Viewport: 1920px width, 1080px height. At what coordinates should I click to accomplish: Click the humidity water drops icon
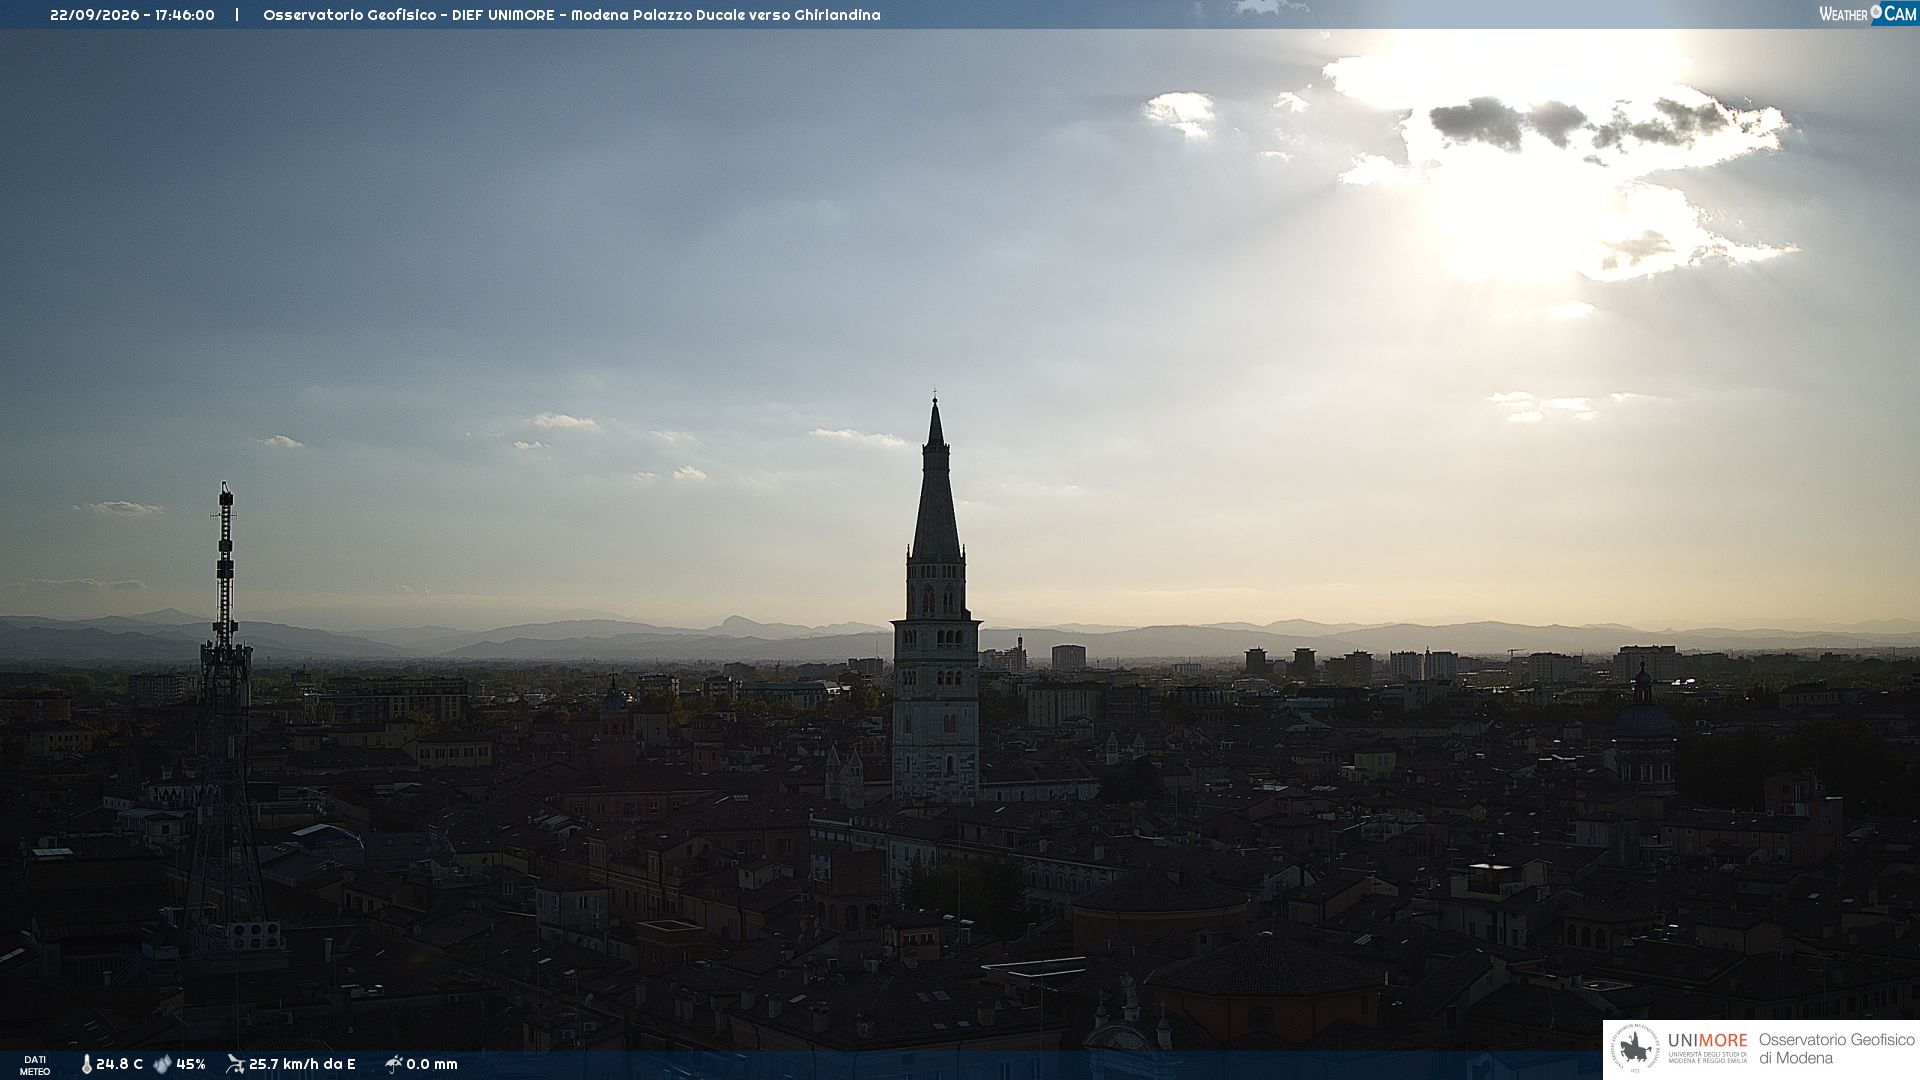click(162, 1065)
